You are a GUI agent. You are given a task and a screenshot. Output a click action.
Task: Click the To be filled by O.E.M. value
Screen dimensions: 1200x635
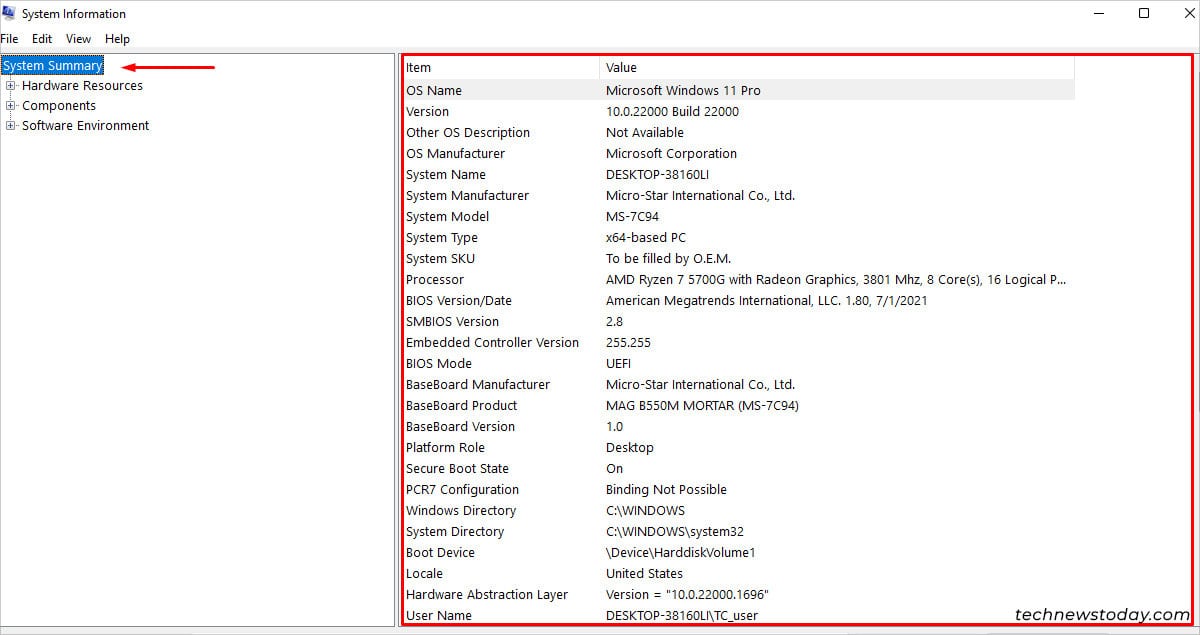(x=668, y=258)
